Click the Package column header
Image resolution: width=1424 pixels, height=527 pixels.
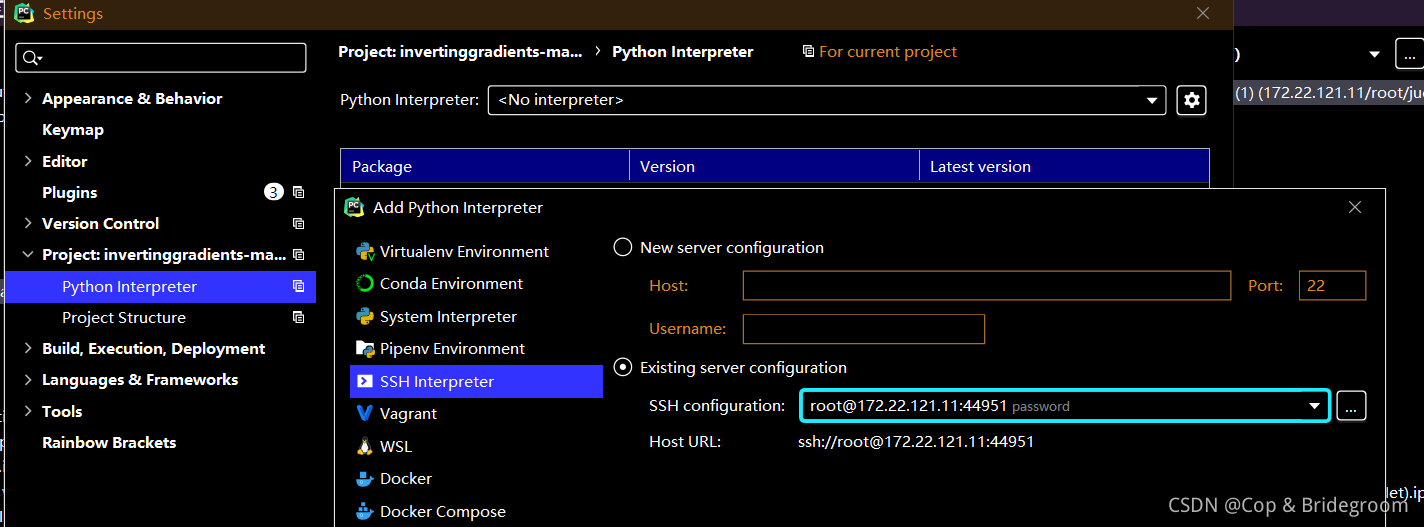point(484,167)
